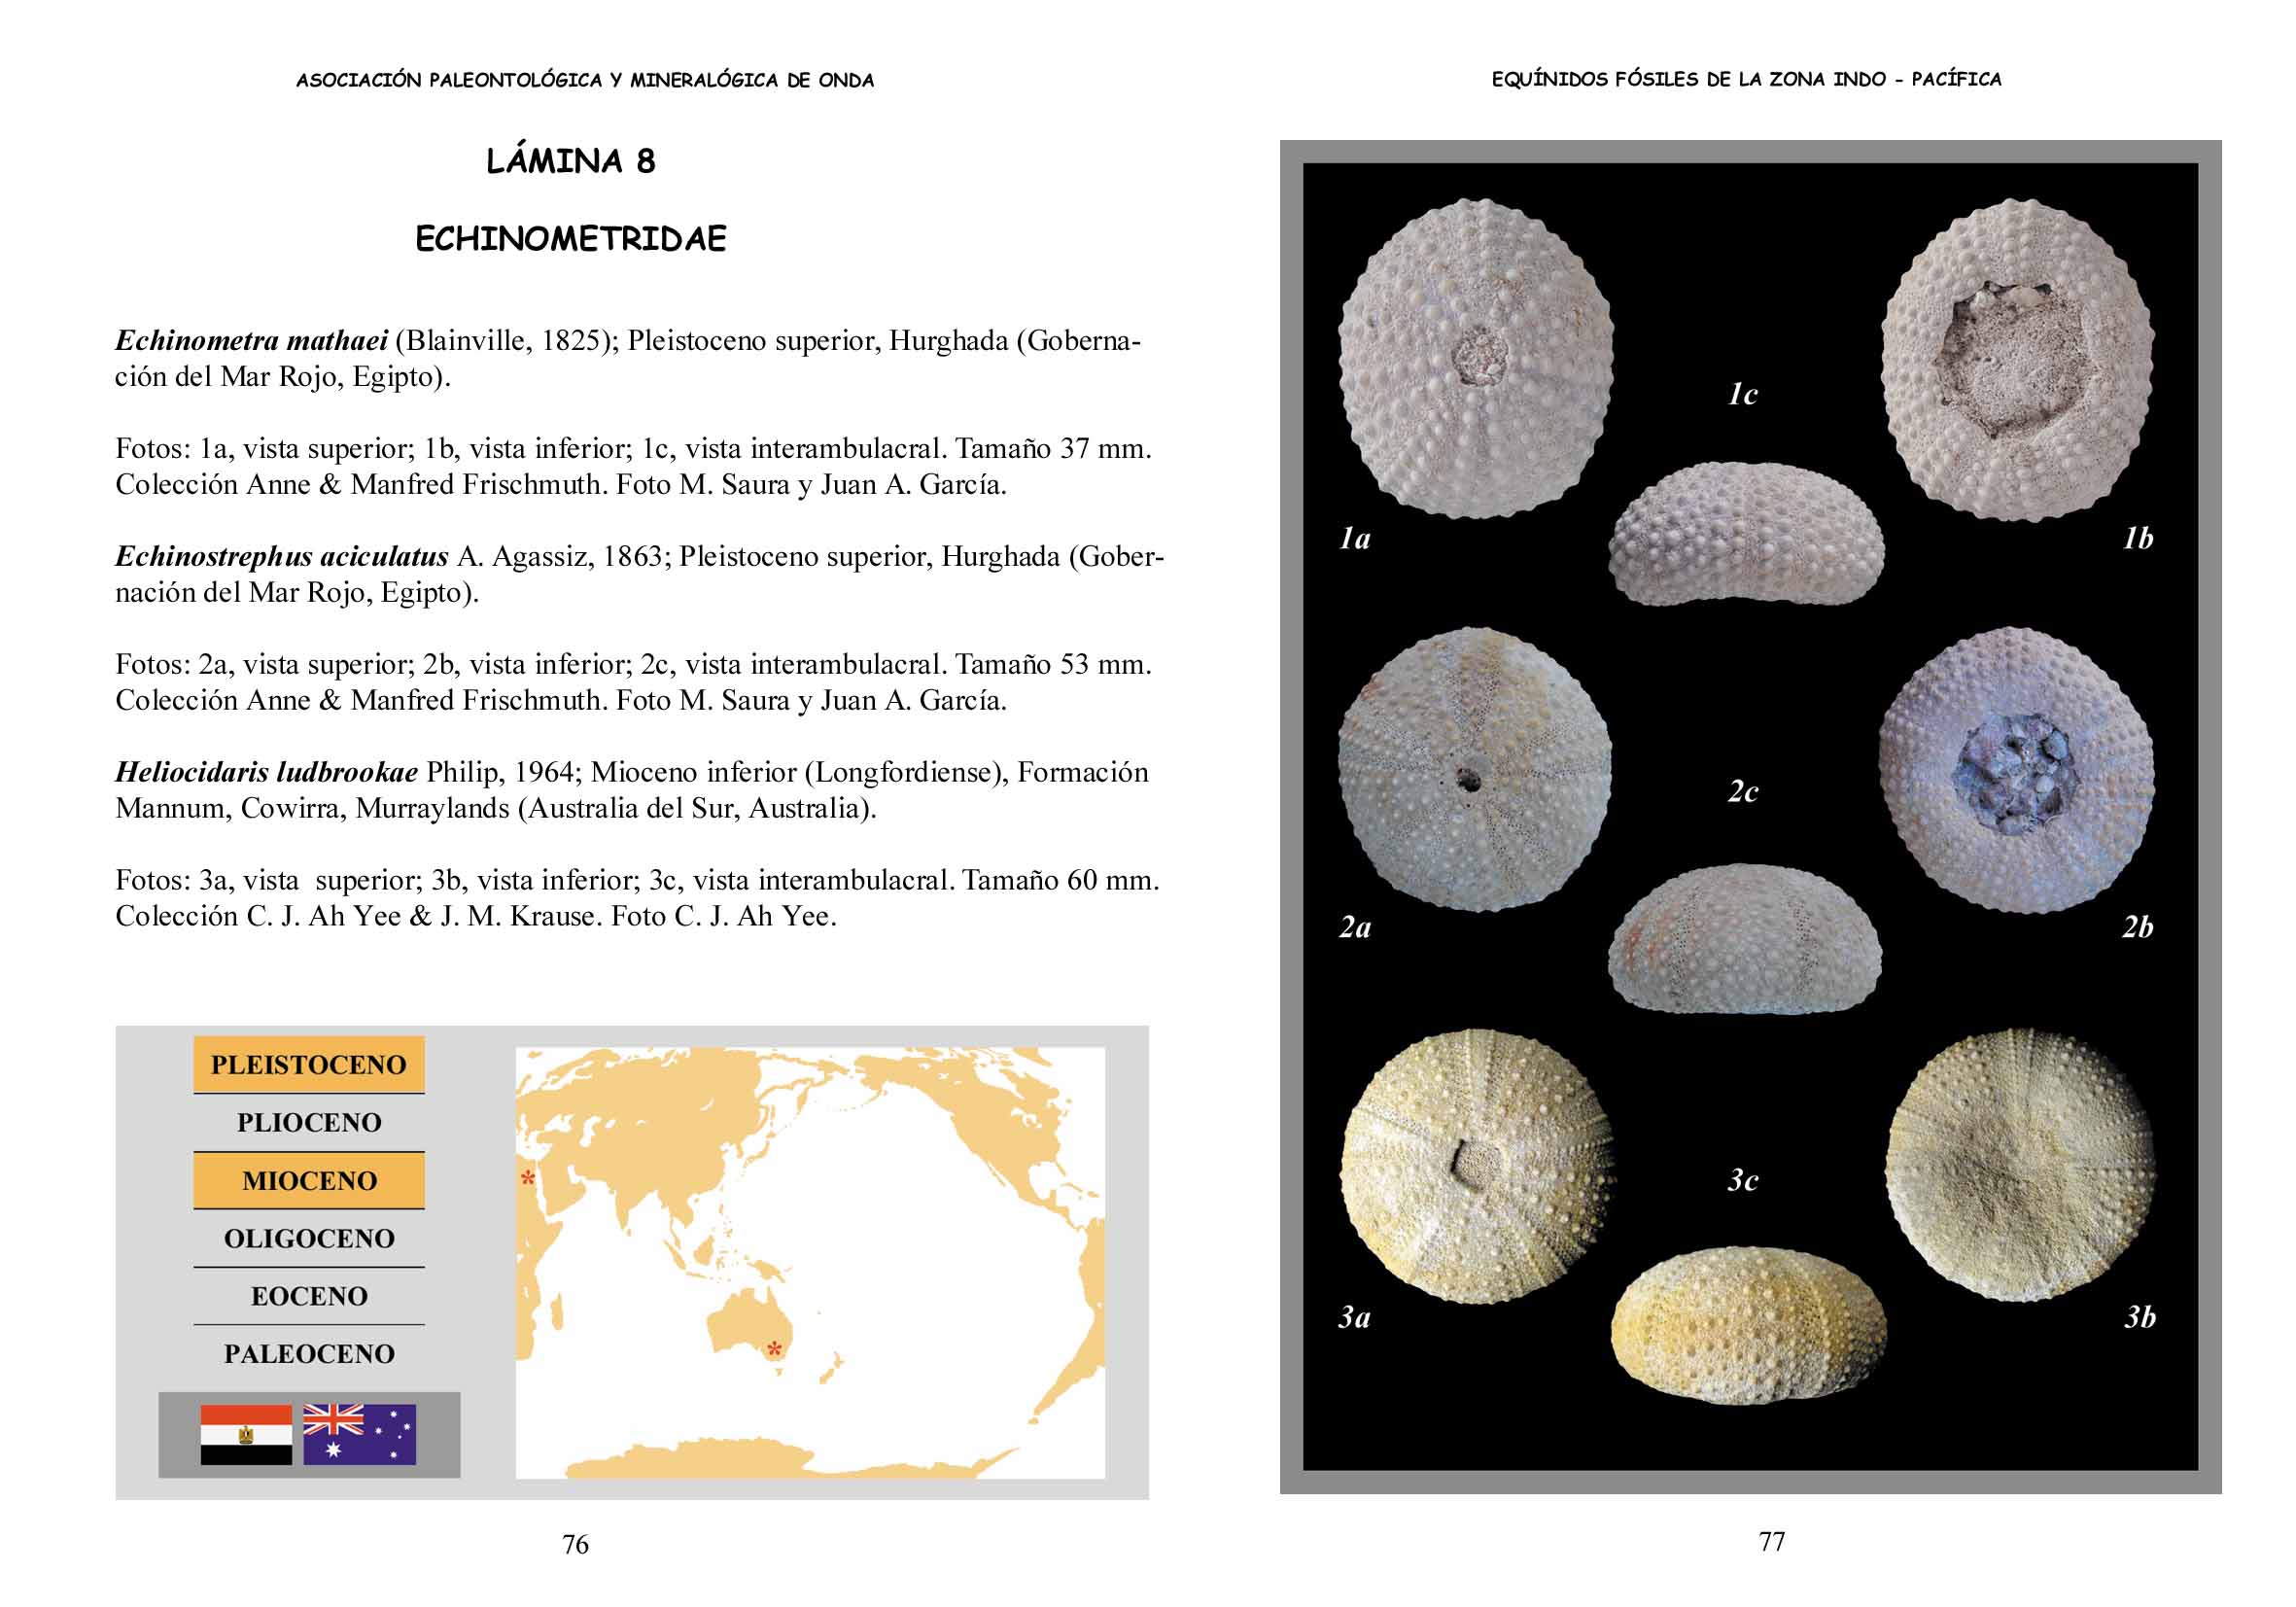Click fossil photo 1c side view
2296x1607 pixels.
[x=1746, y=534]
